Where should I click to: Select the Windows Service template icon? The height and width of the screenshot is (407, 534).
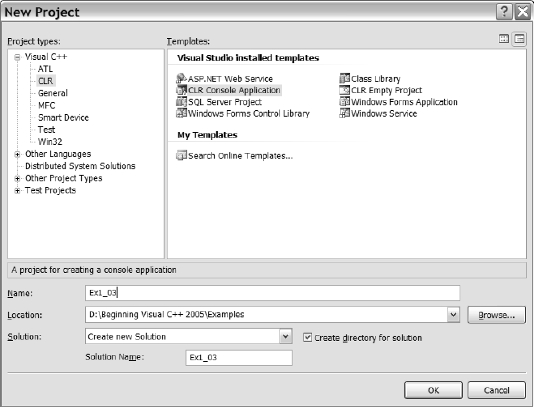pyautogui.click(x=344, y=113)
